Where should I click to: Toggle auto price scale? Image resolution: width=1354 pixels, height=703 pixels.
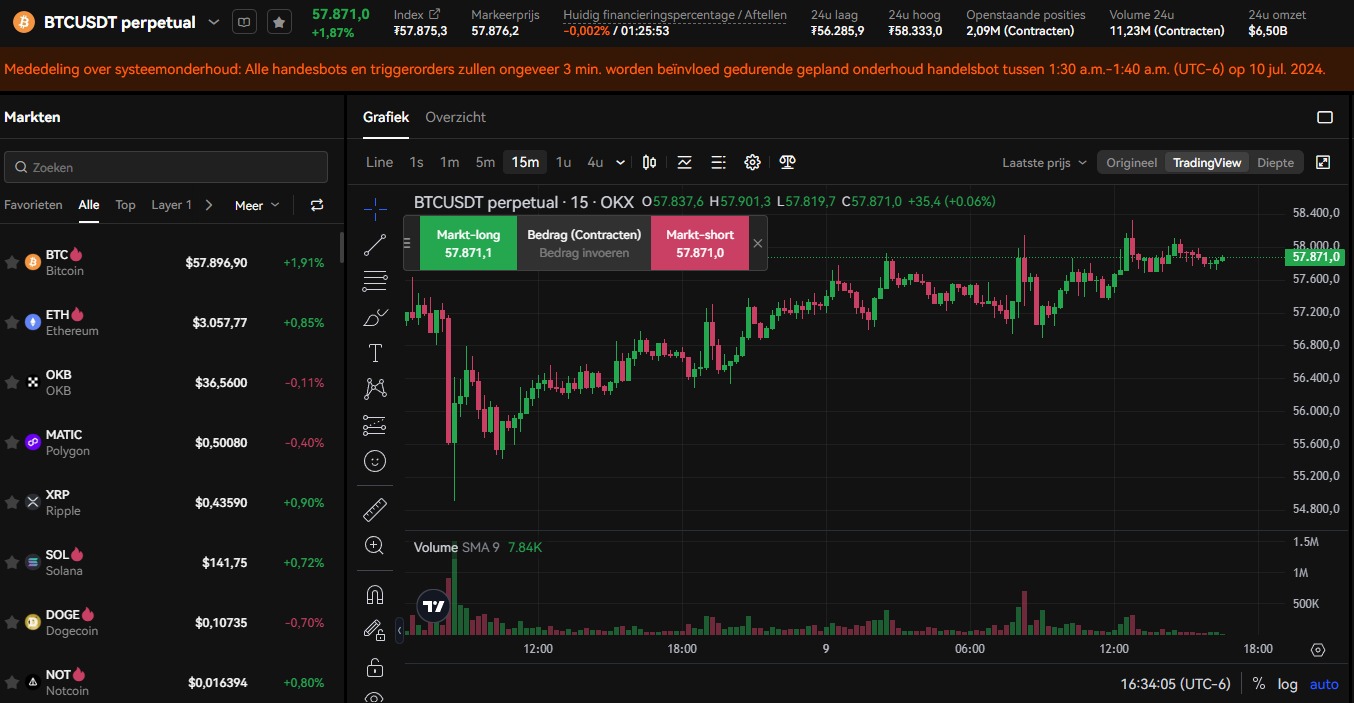1324,684
